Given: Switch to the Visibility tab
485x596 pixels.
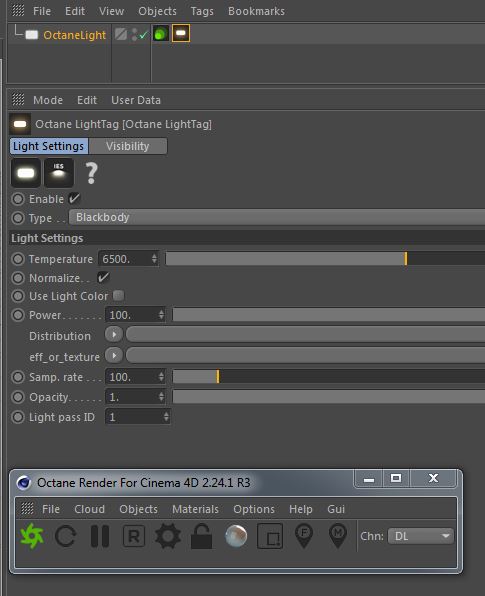Looking at the screenshot, I should click(x=128, y=146).
